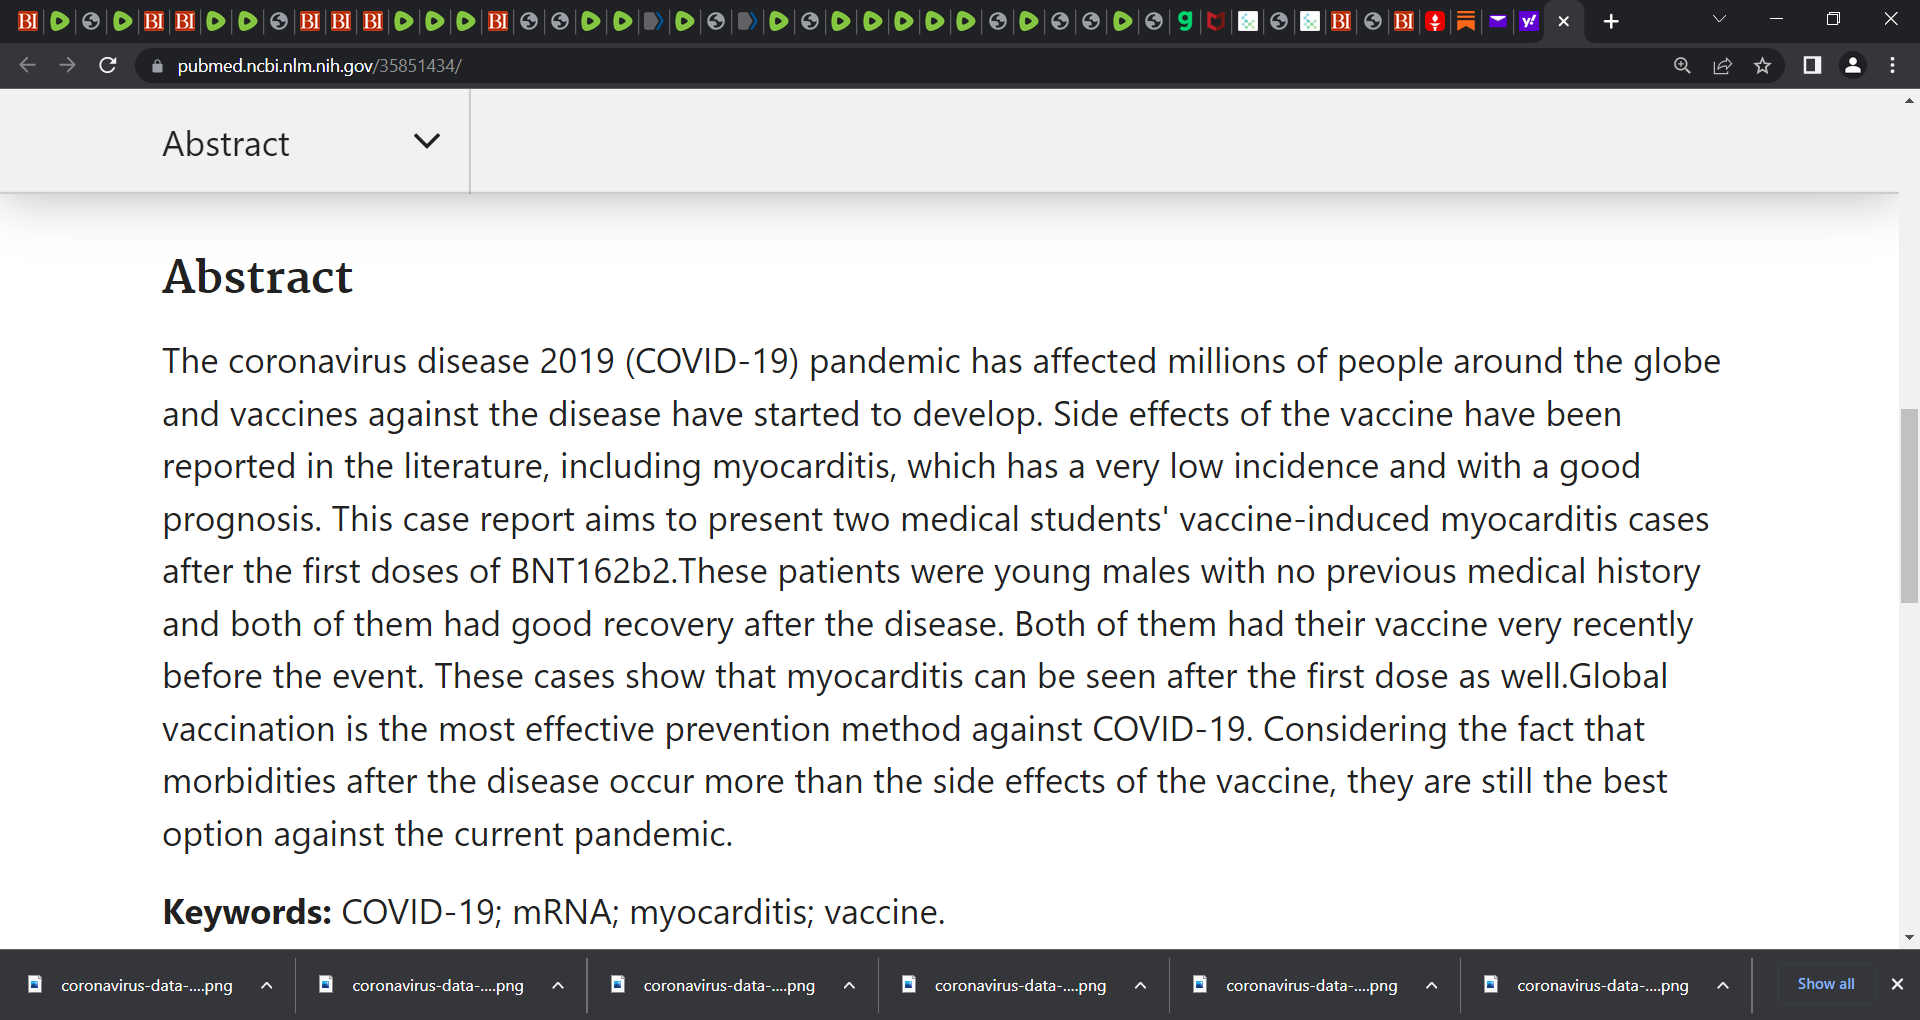This screenshot has height=1020, width=1920.
Task: Click the URL address bar
Action: coord(900,65)
